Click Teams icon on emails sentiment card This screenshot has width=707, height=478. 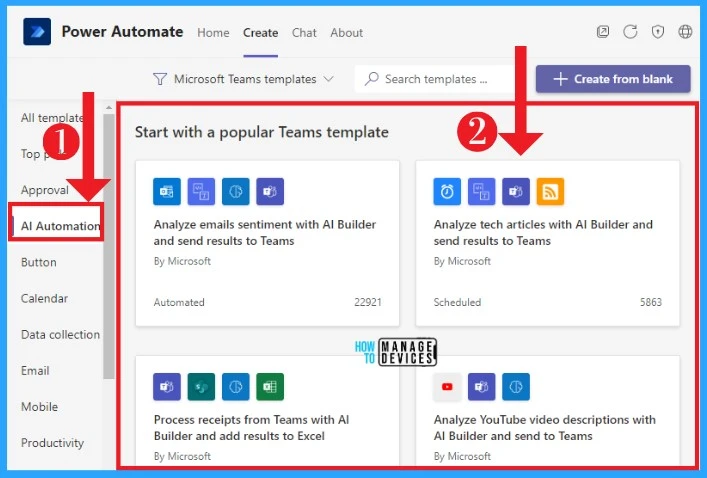click(x=270, y=191)
